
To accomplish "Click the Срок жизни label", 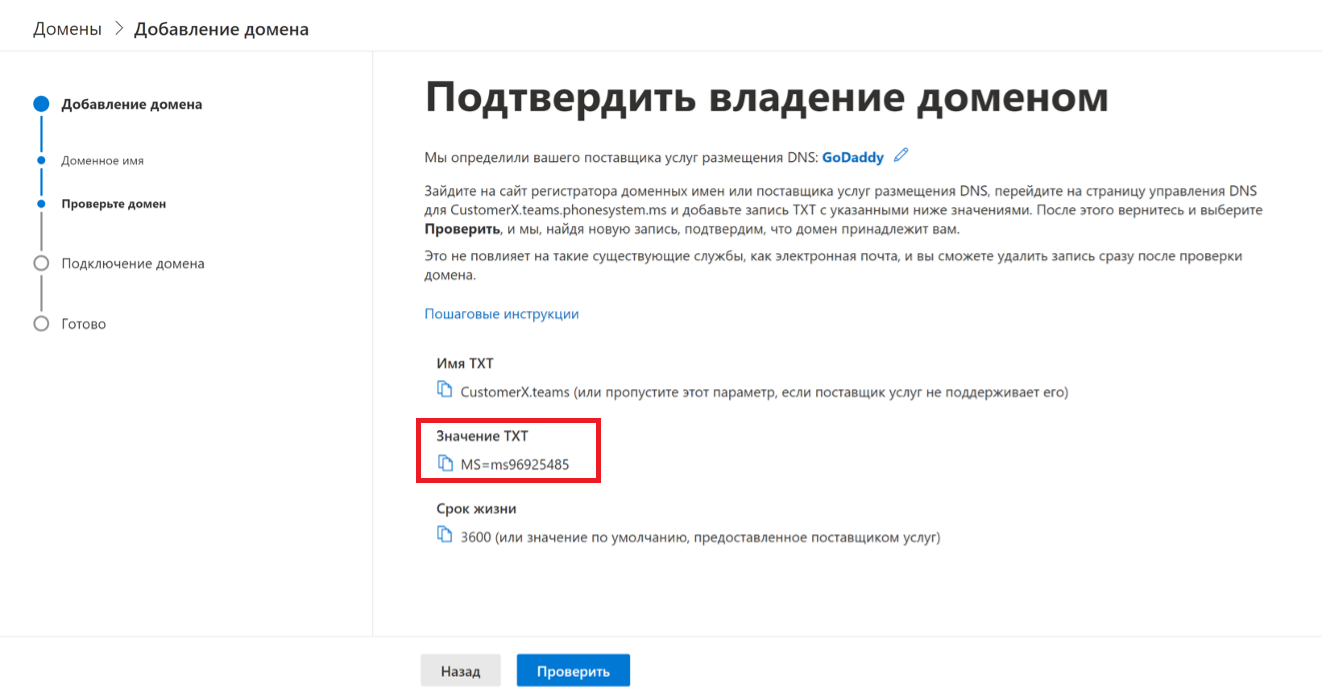I will (476, 509).
